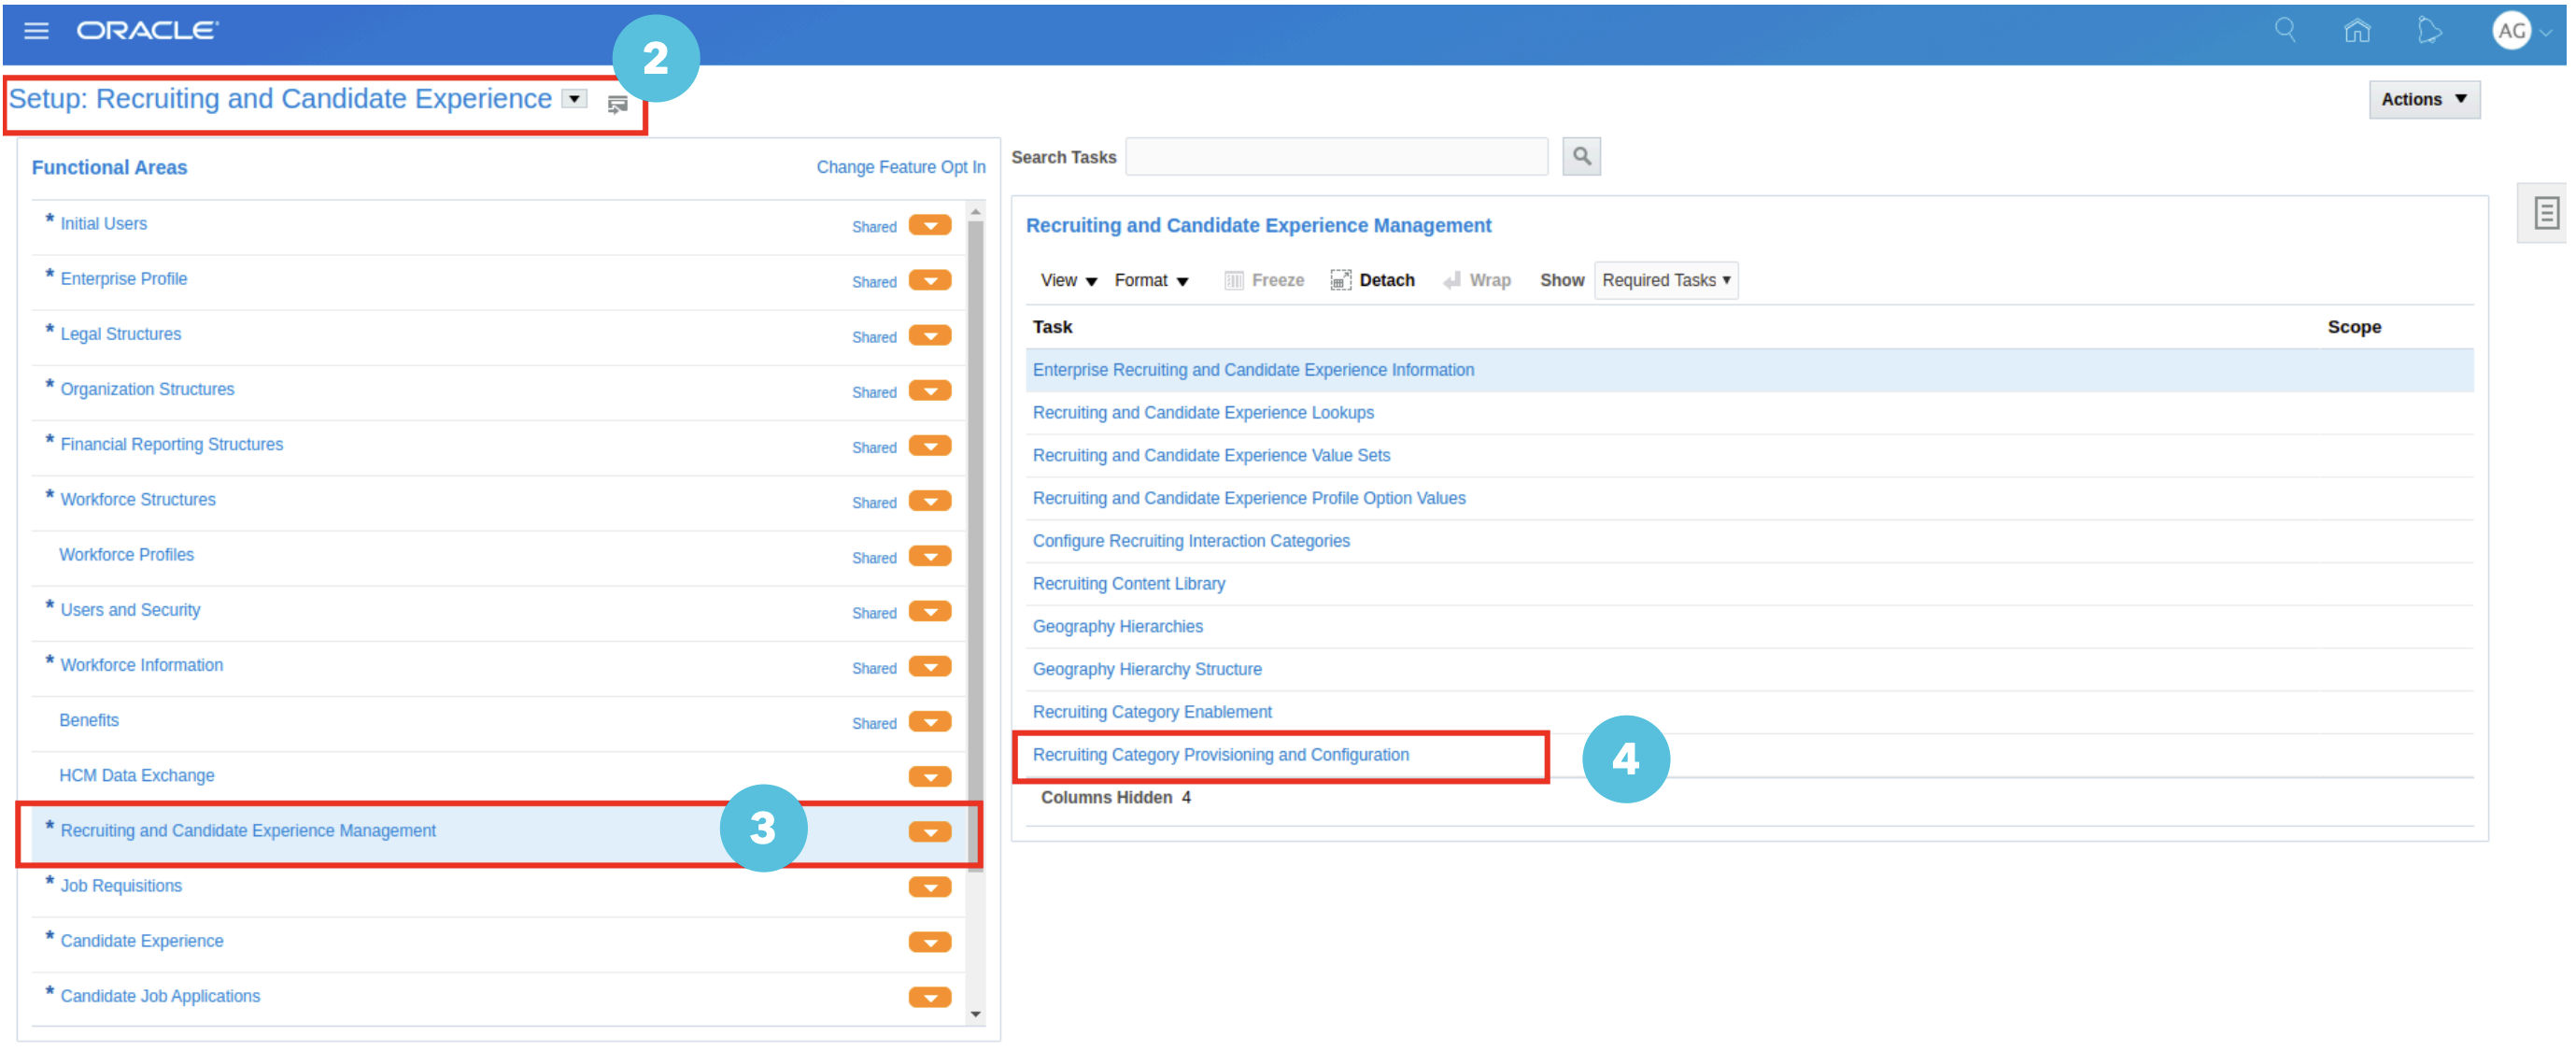Open the global search magnifier icon
The width and height of the screenshot is (2576, 1050).
(2285, 30)
